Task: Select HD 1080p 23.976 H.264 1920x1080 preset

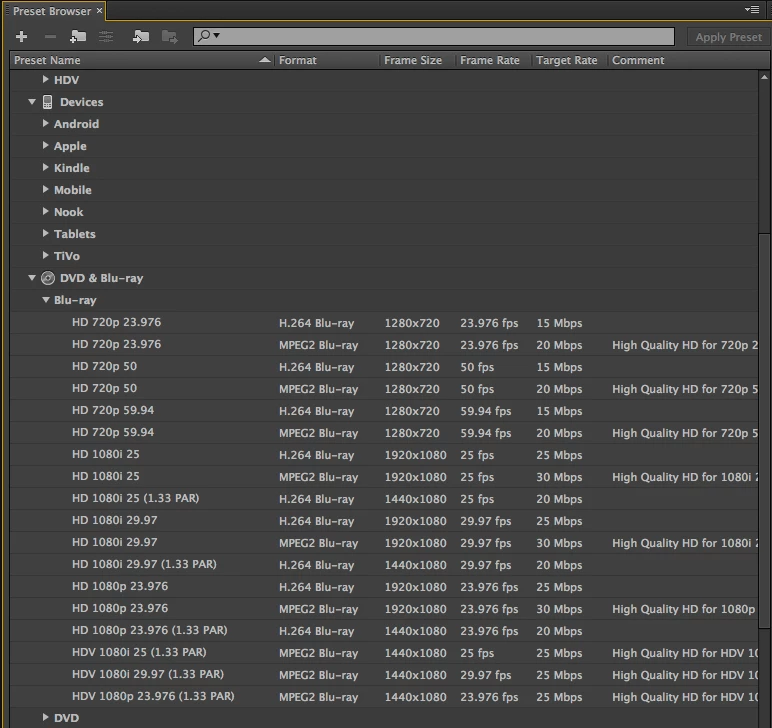Action: point(384,586)
